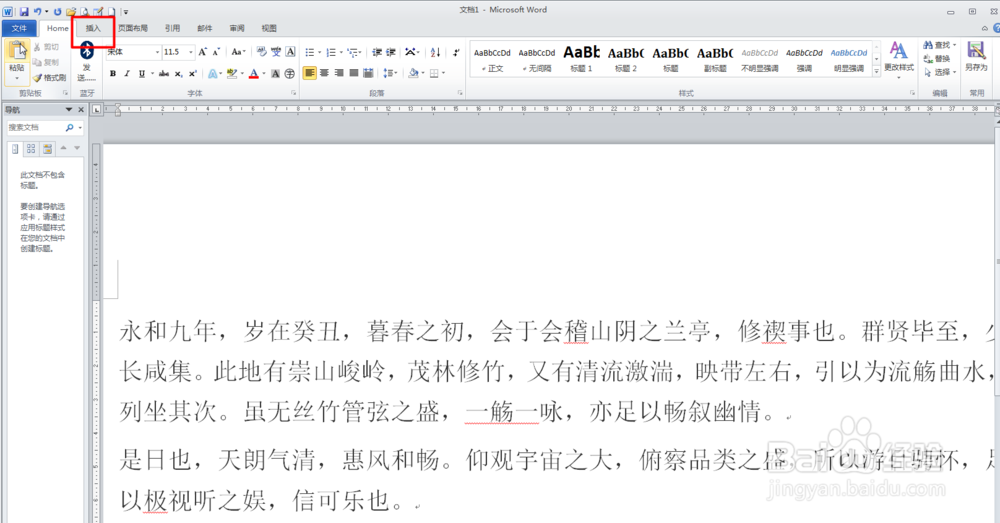Click the red Font Color button
The height and width of the screenshot is (523, 1000).
tap(254, 73)
